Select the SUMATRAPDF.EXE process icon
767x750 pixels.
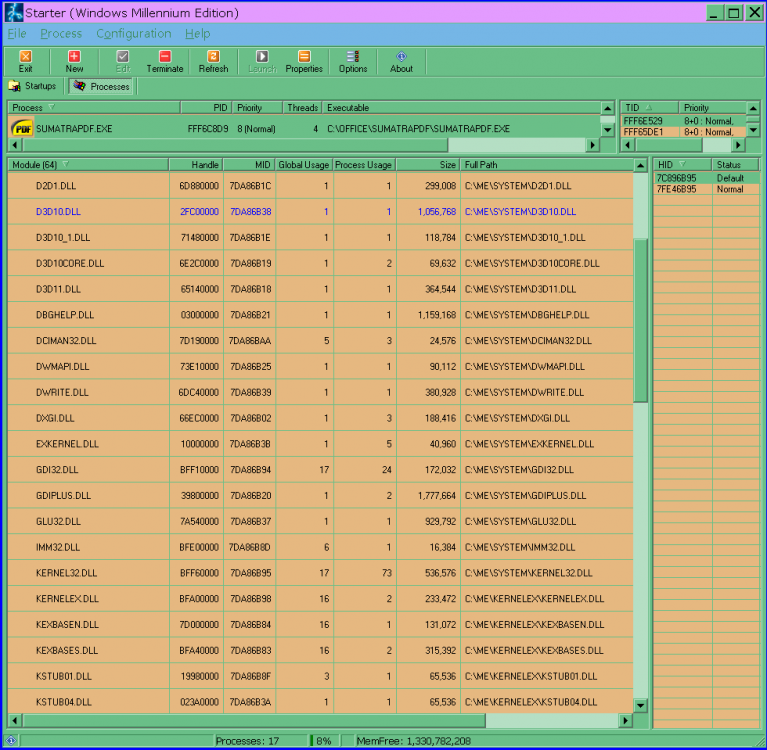[x=21, y=129]
